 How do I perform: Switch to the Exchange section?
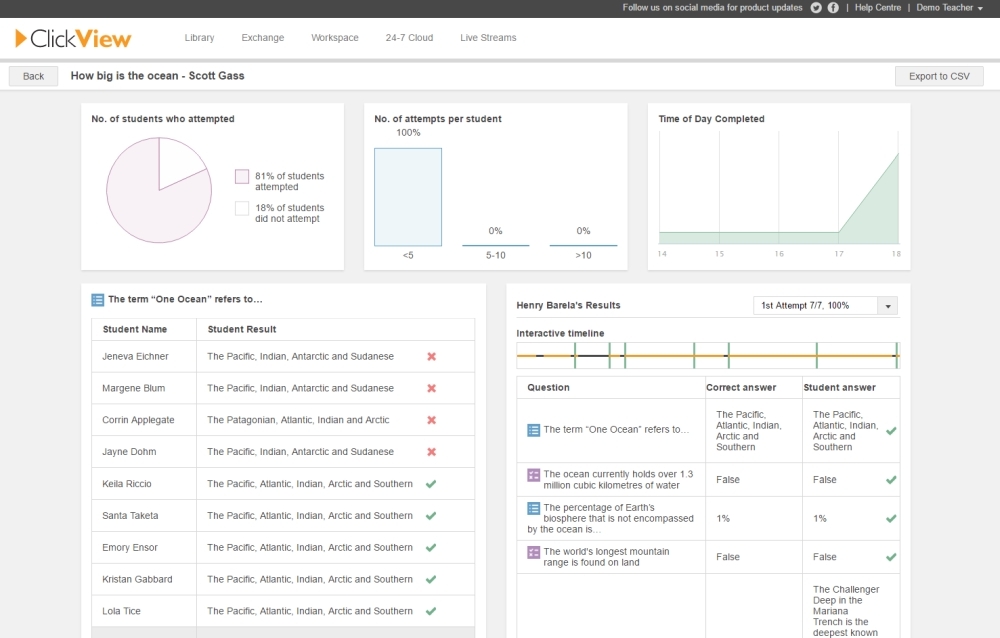(262, 37)
